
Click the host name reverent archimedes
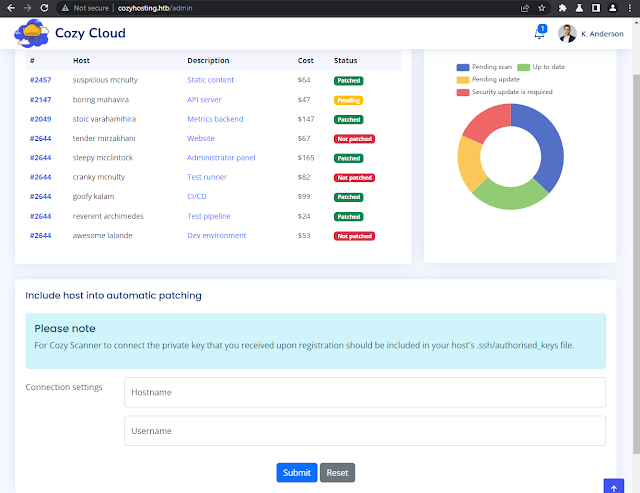point(108,216)
